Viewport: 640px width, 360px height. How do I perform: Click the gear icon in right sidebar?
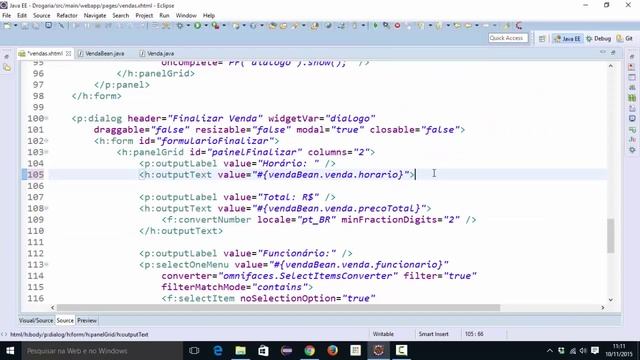click(632, 150)
